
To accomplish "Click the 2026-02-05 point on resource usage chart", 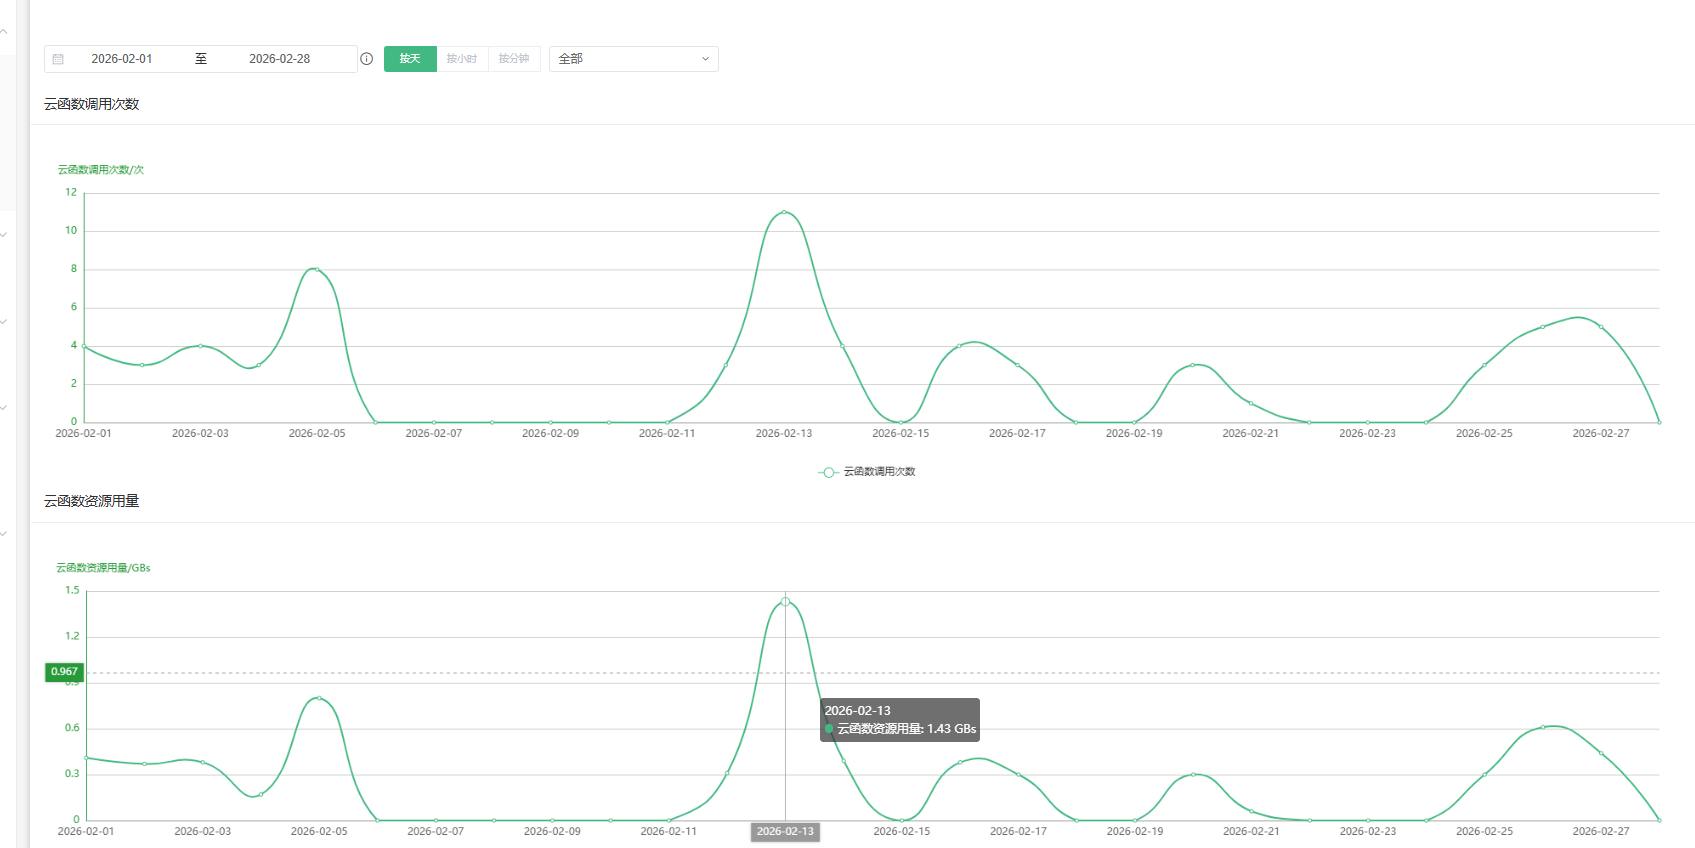I will 319,698.
